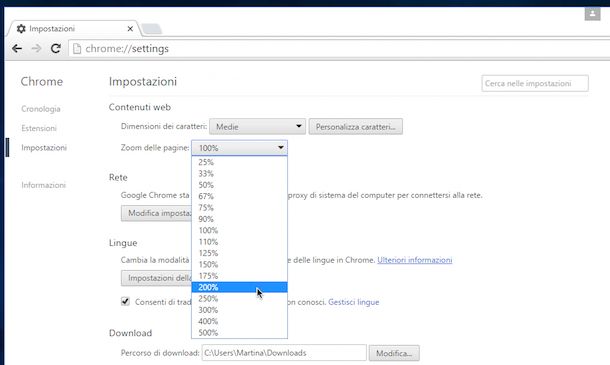Open the Gestisci lingue link

(x=354, y=302)
